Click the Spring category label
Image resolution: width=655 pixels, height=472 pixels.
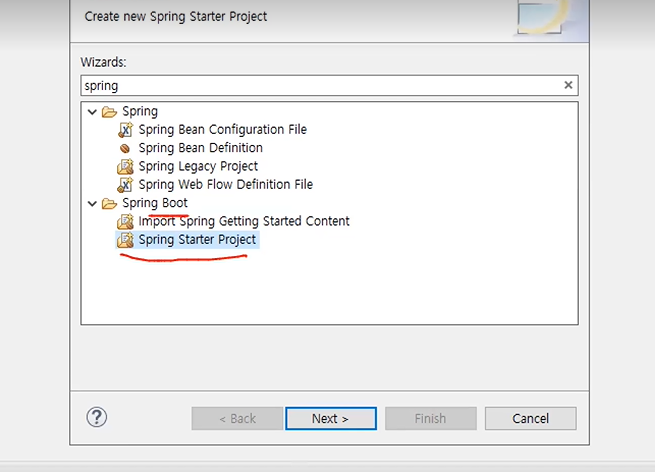pyautogui.click(x=140, y=112)
